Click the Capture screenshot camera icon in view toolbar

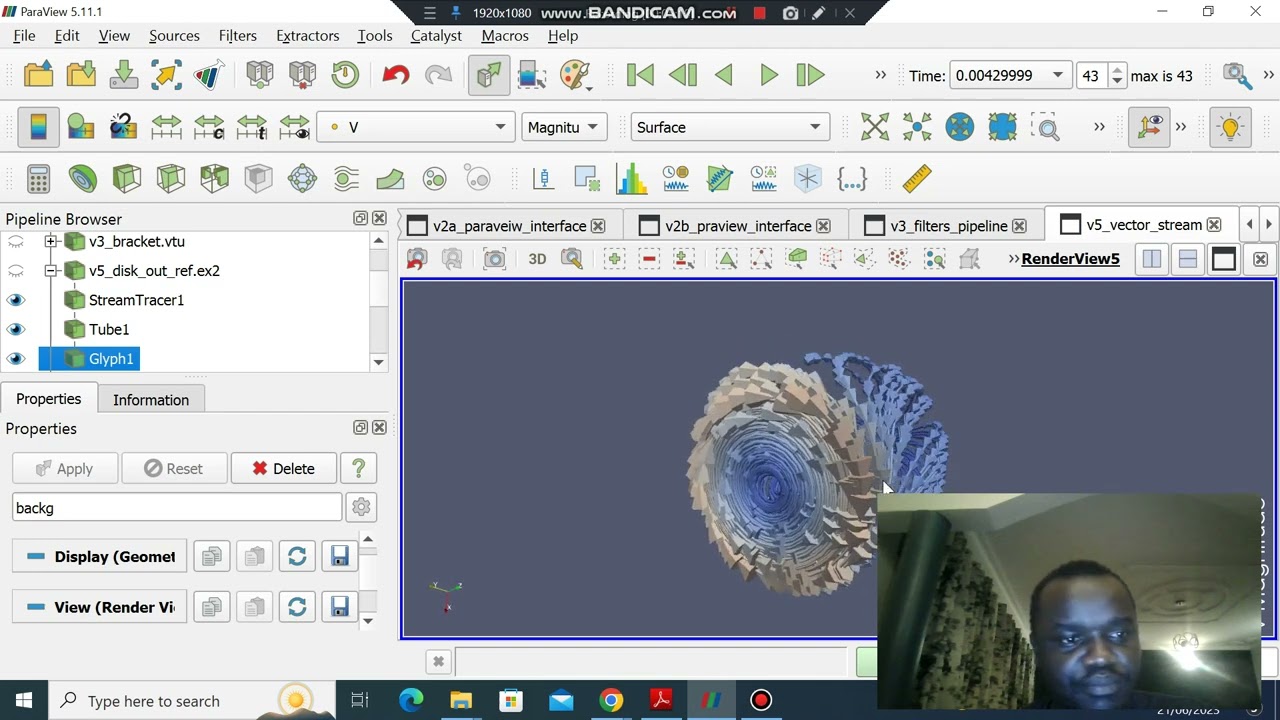click(x=494, y=259)
